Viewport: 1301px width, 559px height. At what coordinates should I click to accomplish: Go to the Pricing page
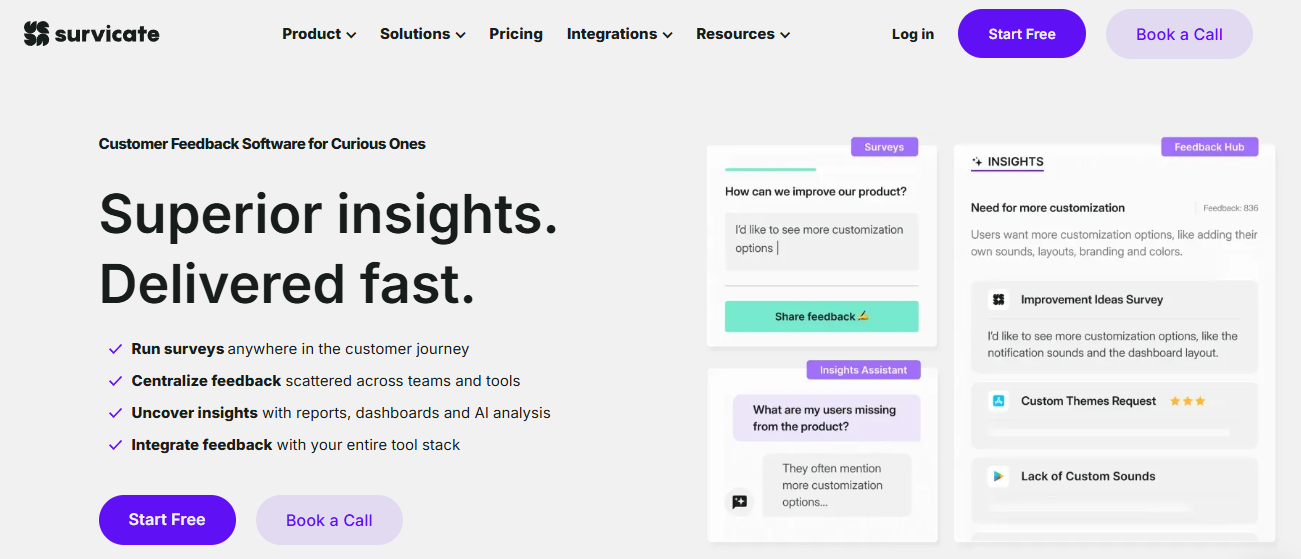point(516,34)
